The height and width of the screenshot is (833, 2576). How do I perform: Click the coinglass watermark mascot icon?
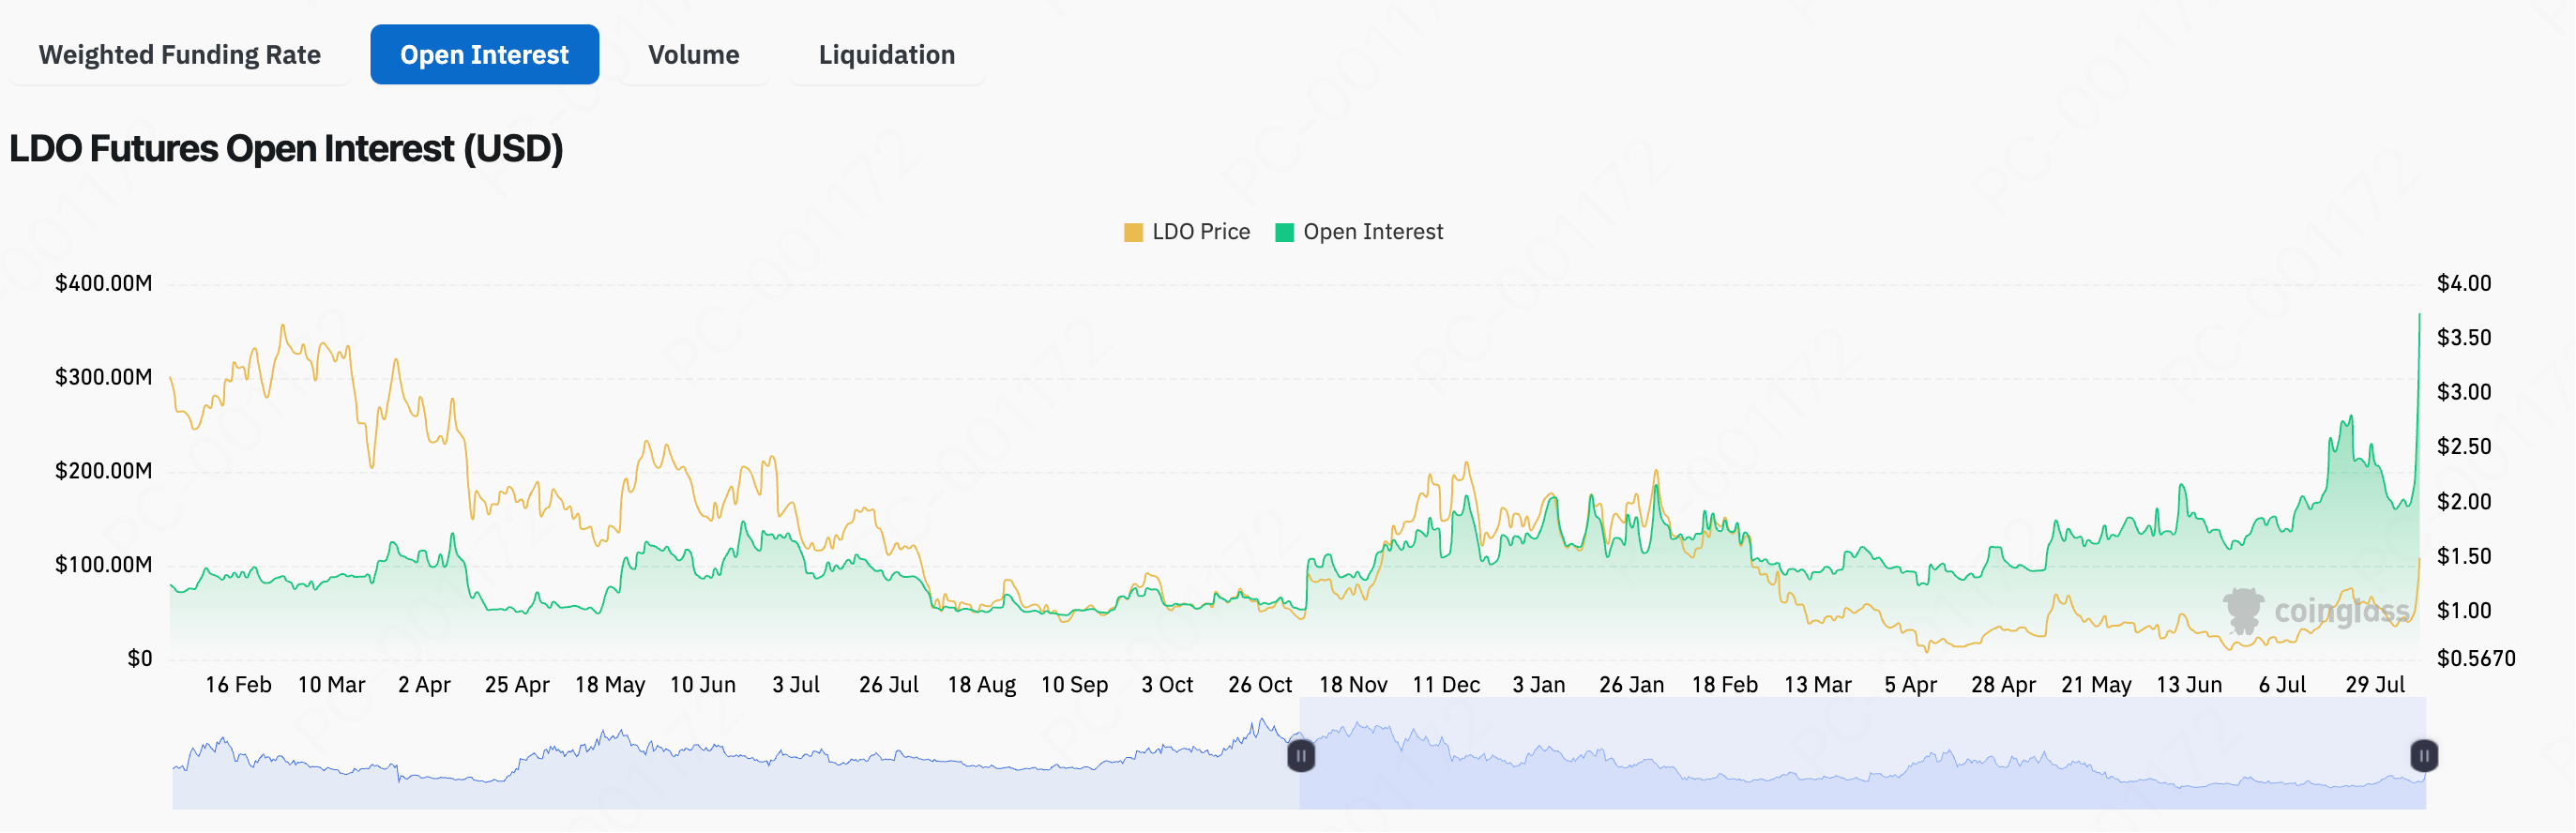tap(2243, 610)
